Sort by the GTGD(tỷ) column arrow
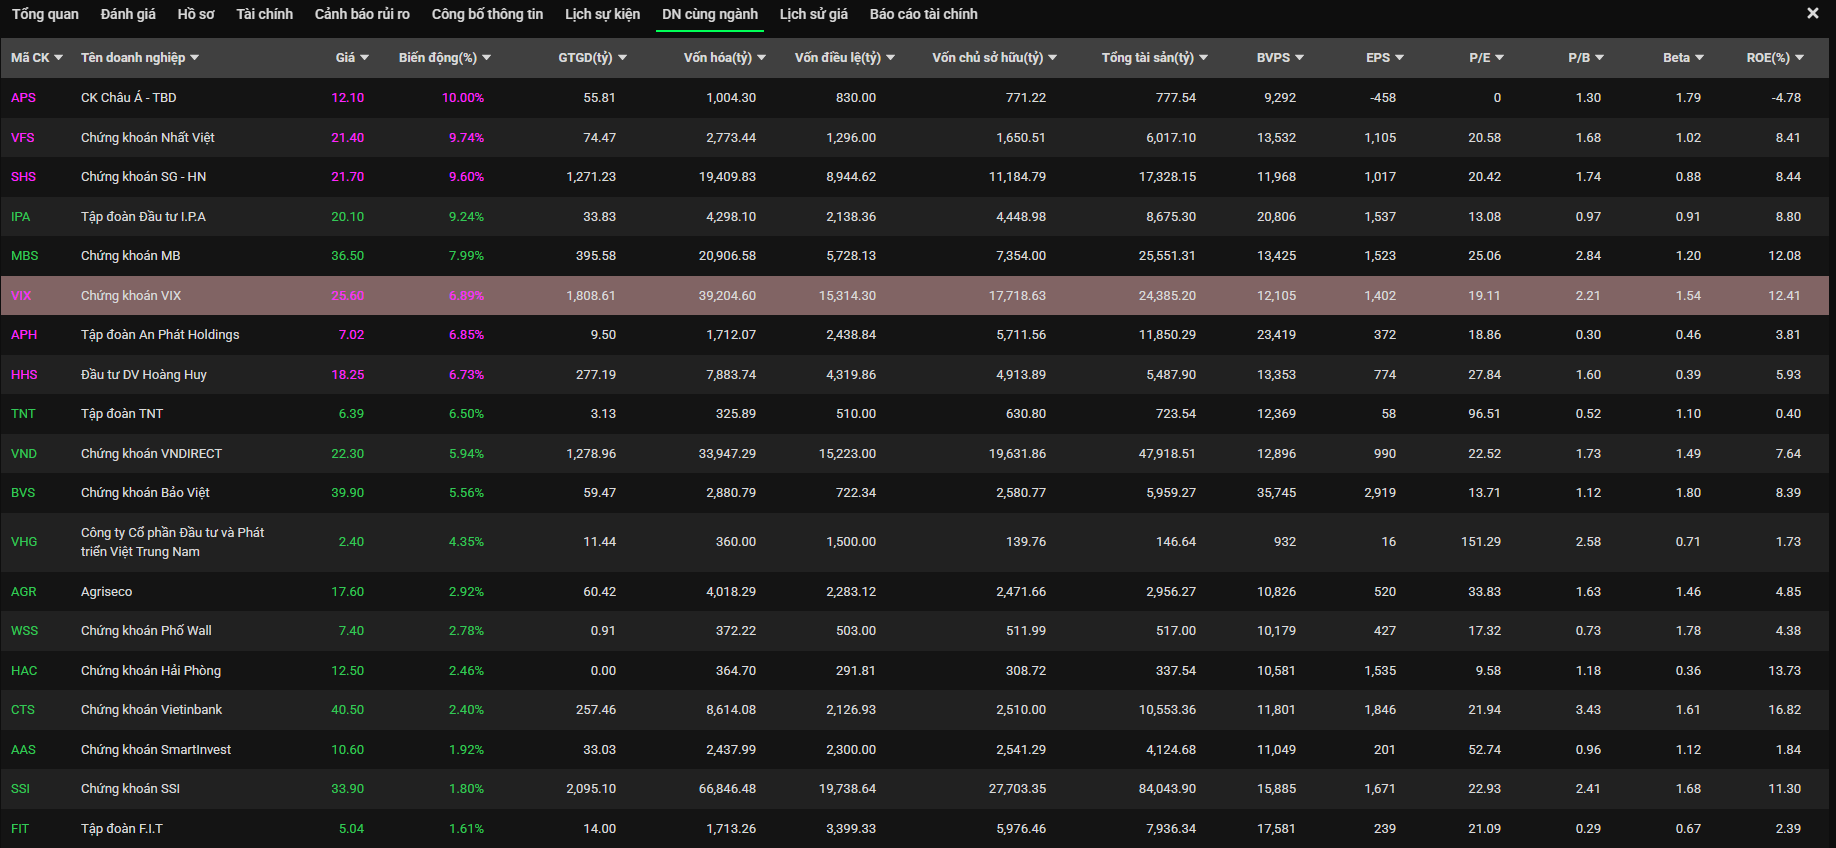 pyautogui.click(x=622, y=58)
